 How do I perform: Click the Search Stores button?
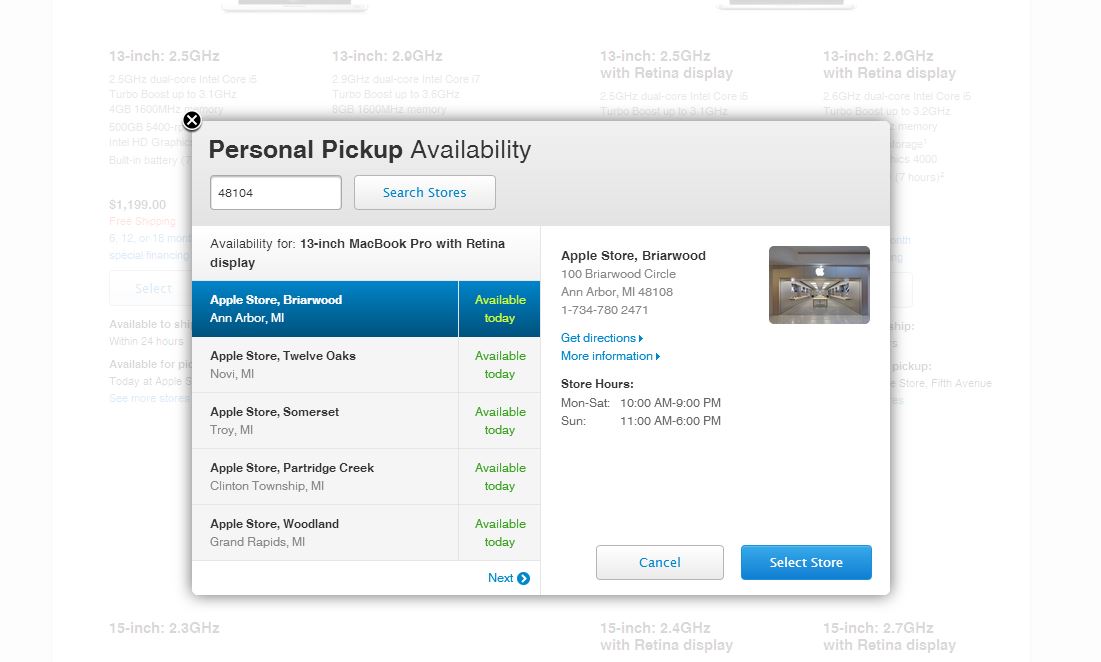(x=425, y=192)
